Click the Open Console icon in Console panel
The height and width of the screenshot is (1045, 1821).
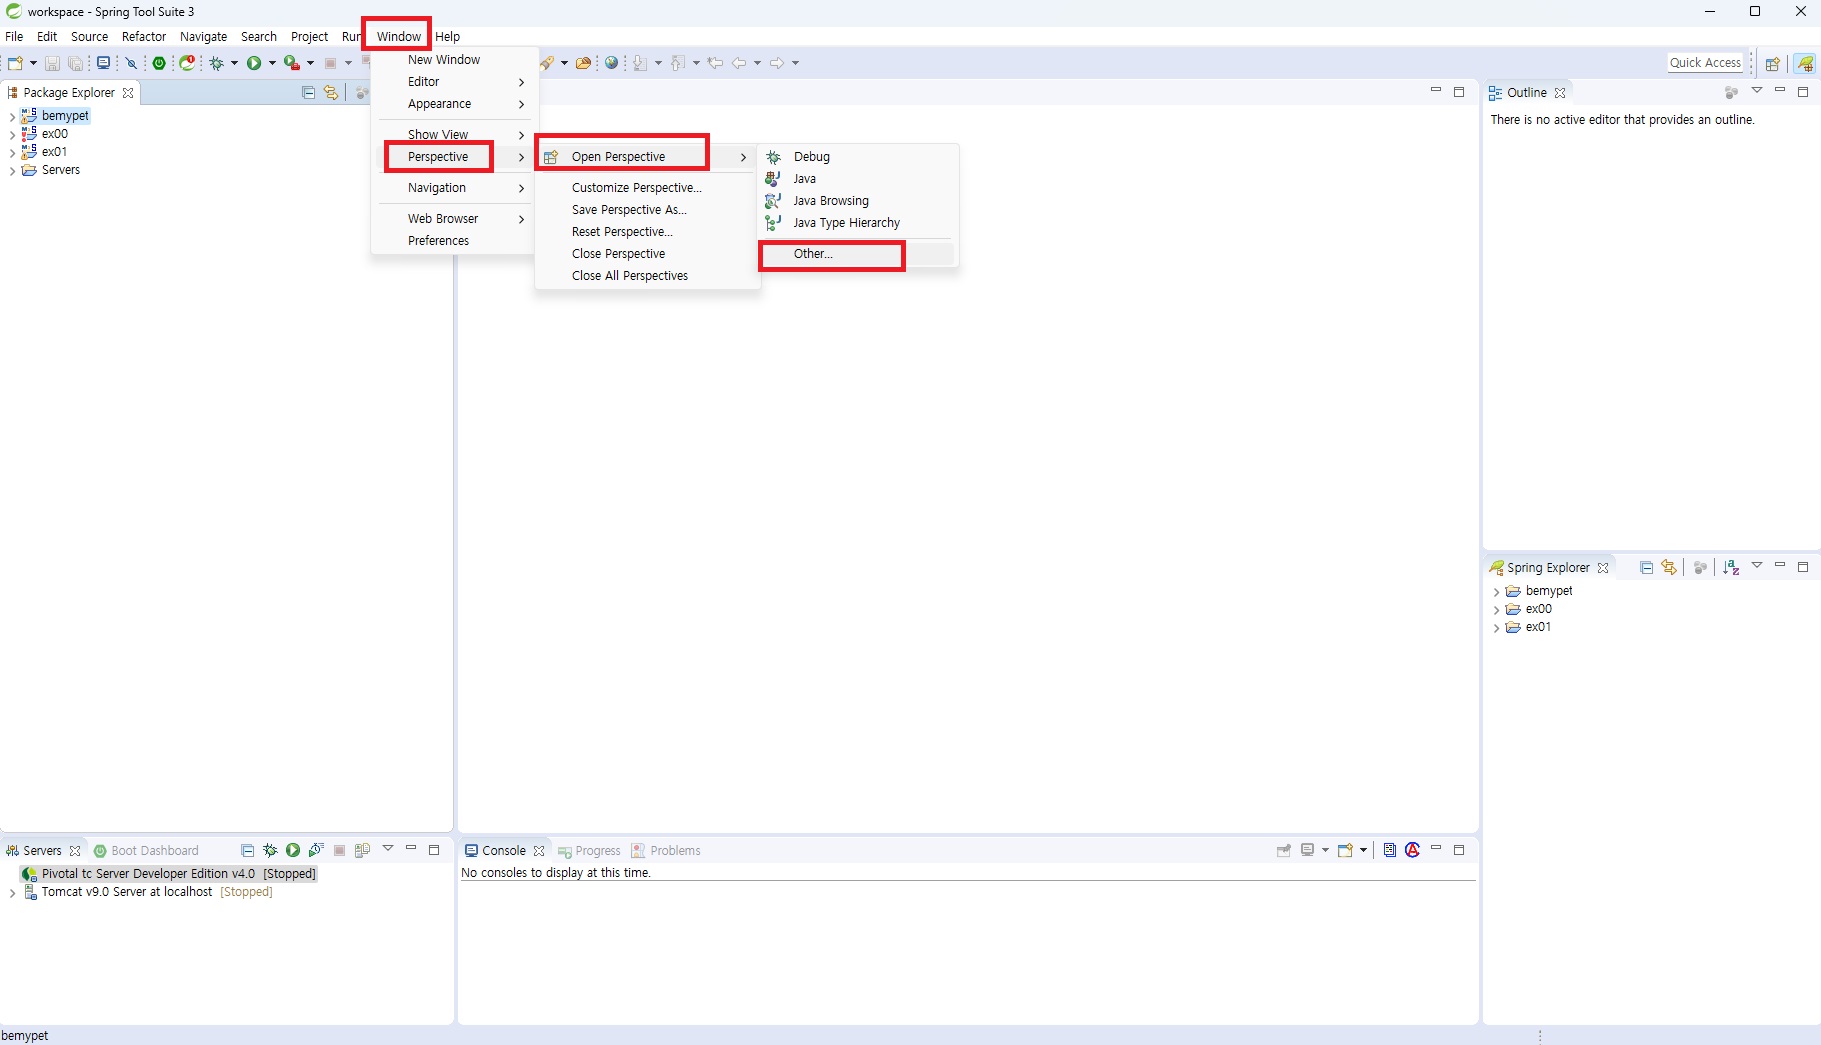pos(1345,850)
